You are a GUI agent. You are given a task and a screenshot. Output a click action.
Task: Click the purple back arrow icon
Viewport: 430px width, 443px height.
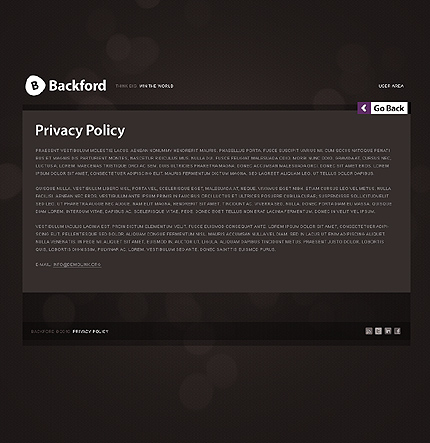364,108
